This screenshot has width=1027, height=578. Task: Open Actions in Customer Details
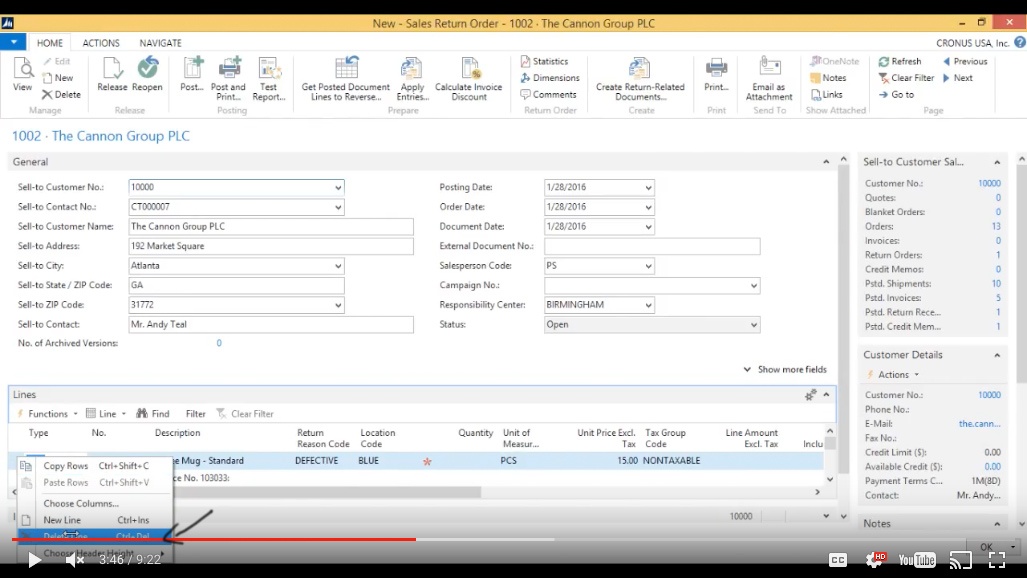tap(893, 375)
